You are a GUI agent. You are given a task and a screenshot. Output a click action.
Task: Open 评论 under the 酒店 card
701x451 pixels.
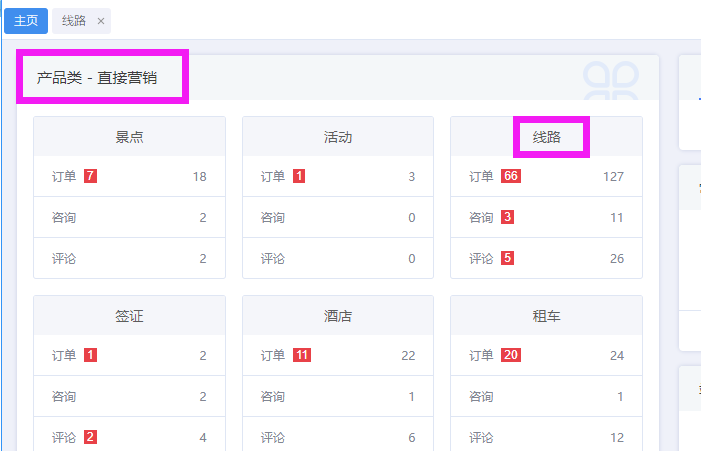click(273, 437)
